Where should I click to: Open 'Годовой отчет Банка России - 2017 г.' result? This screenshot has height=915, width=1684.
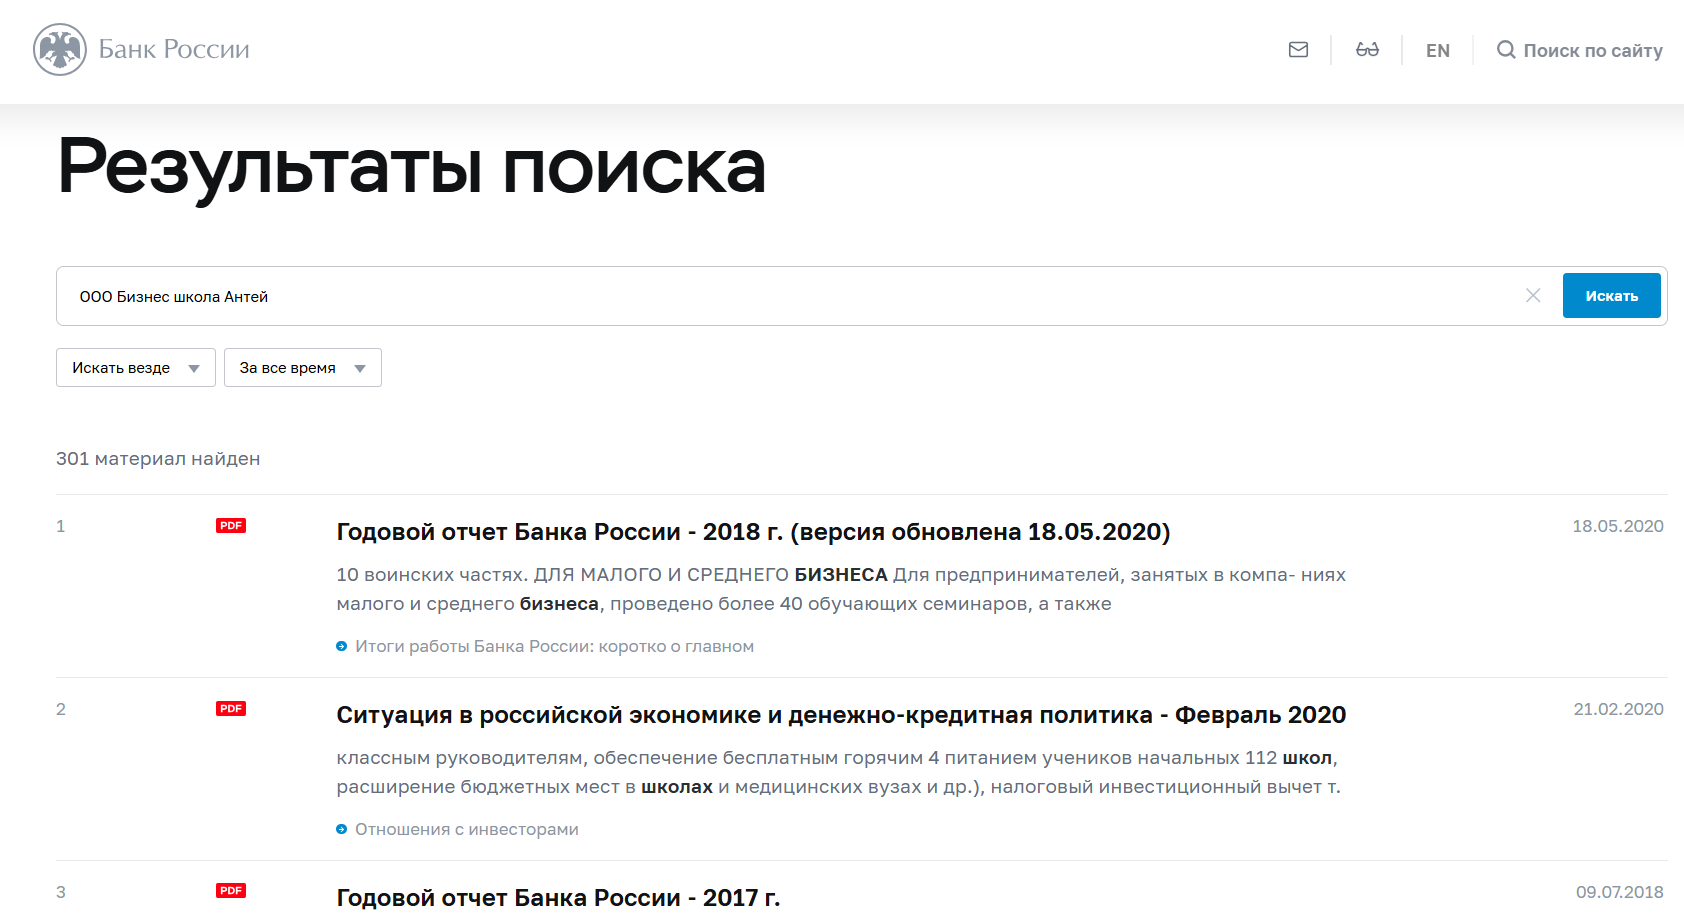click(x=558, y=898)
